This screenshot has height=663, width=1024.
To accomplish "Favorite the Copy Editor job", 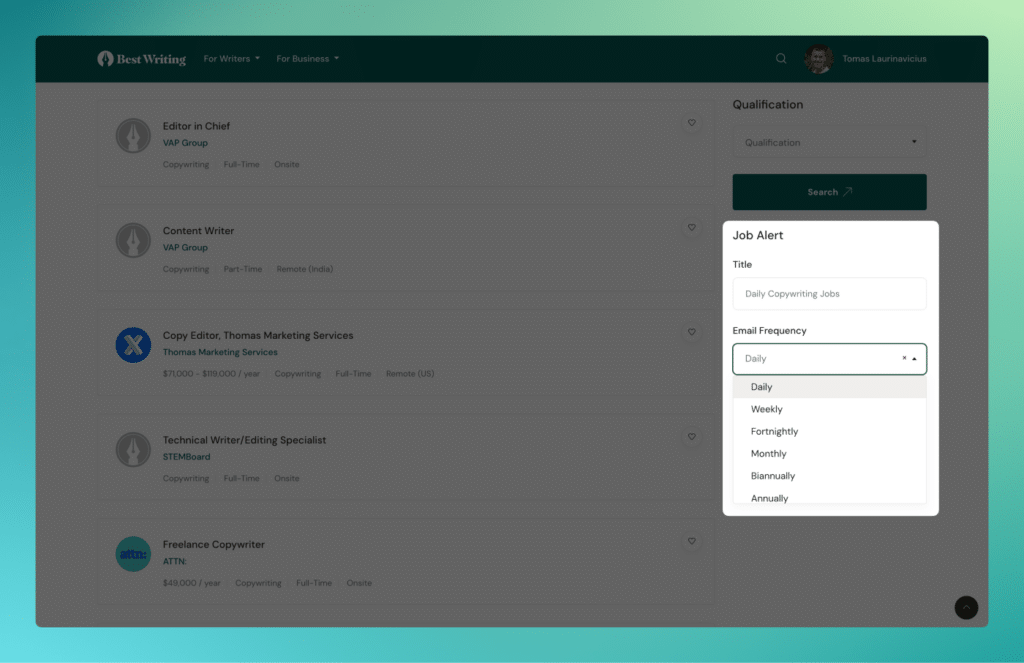I will click(692, 332).
